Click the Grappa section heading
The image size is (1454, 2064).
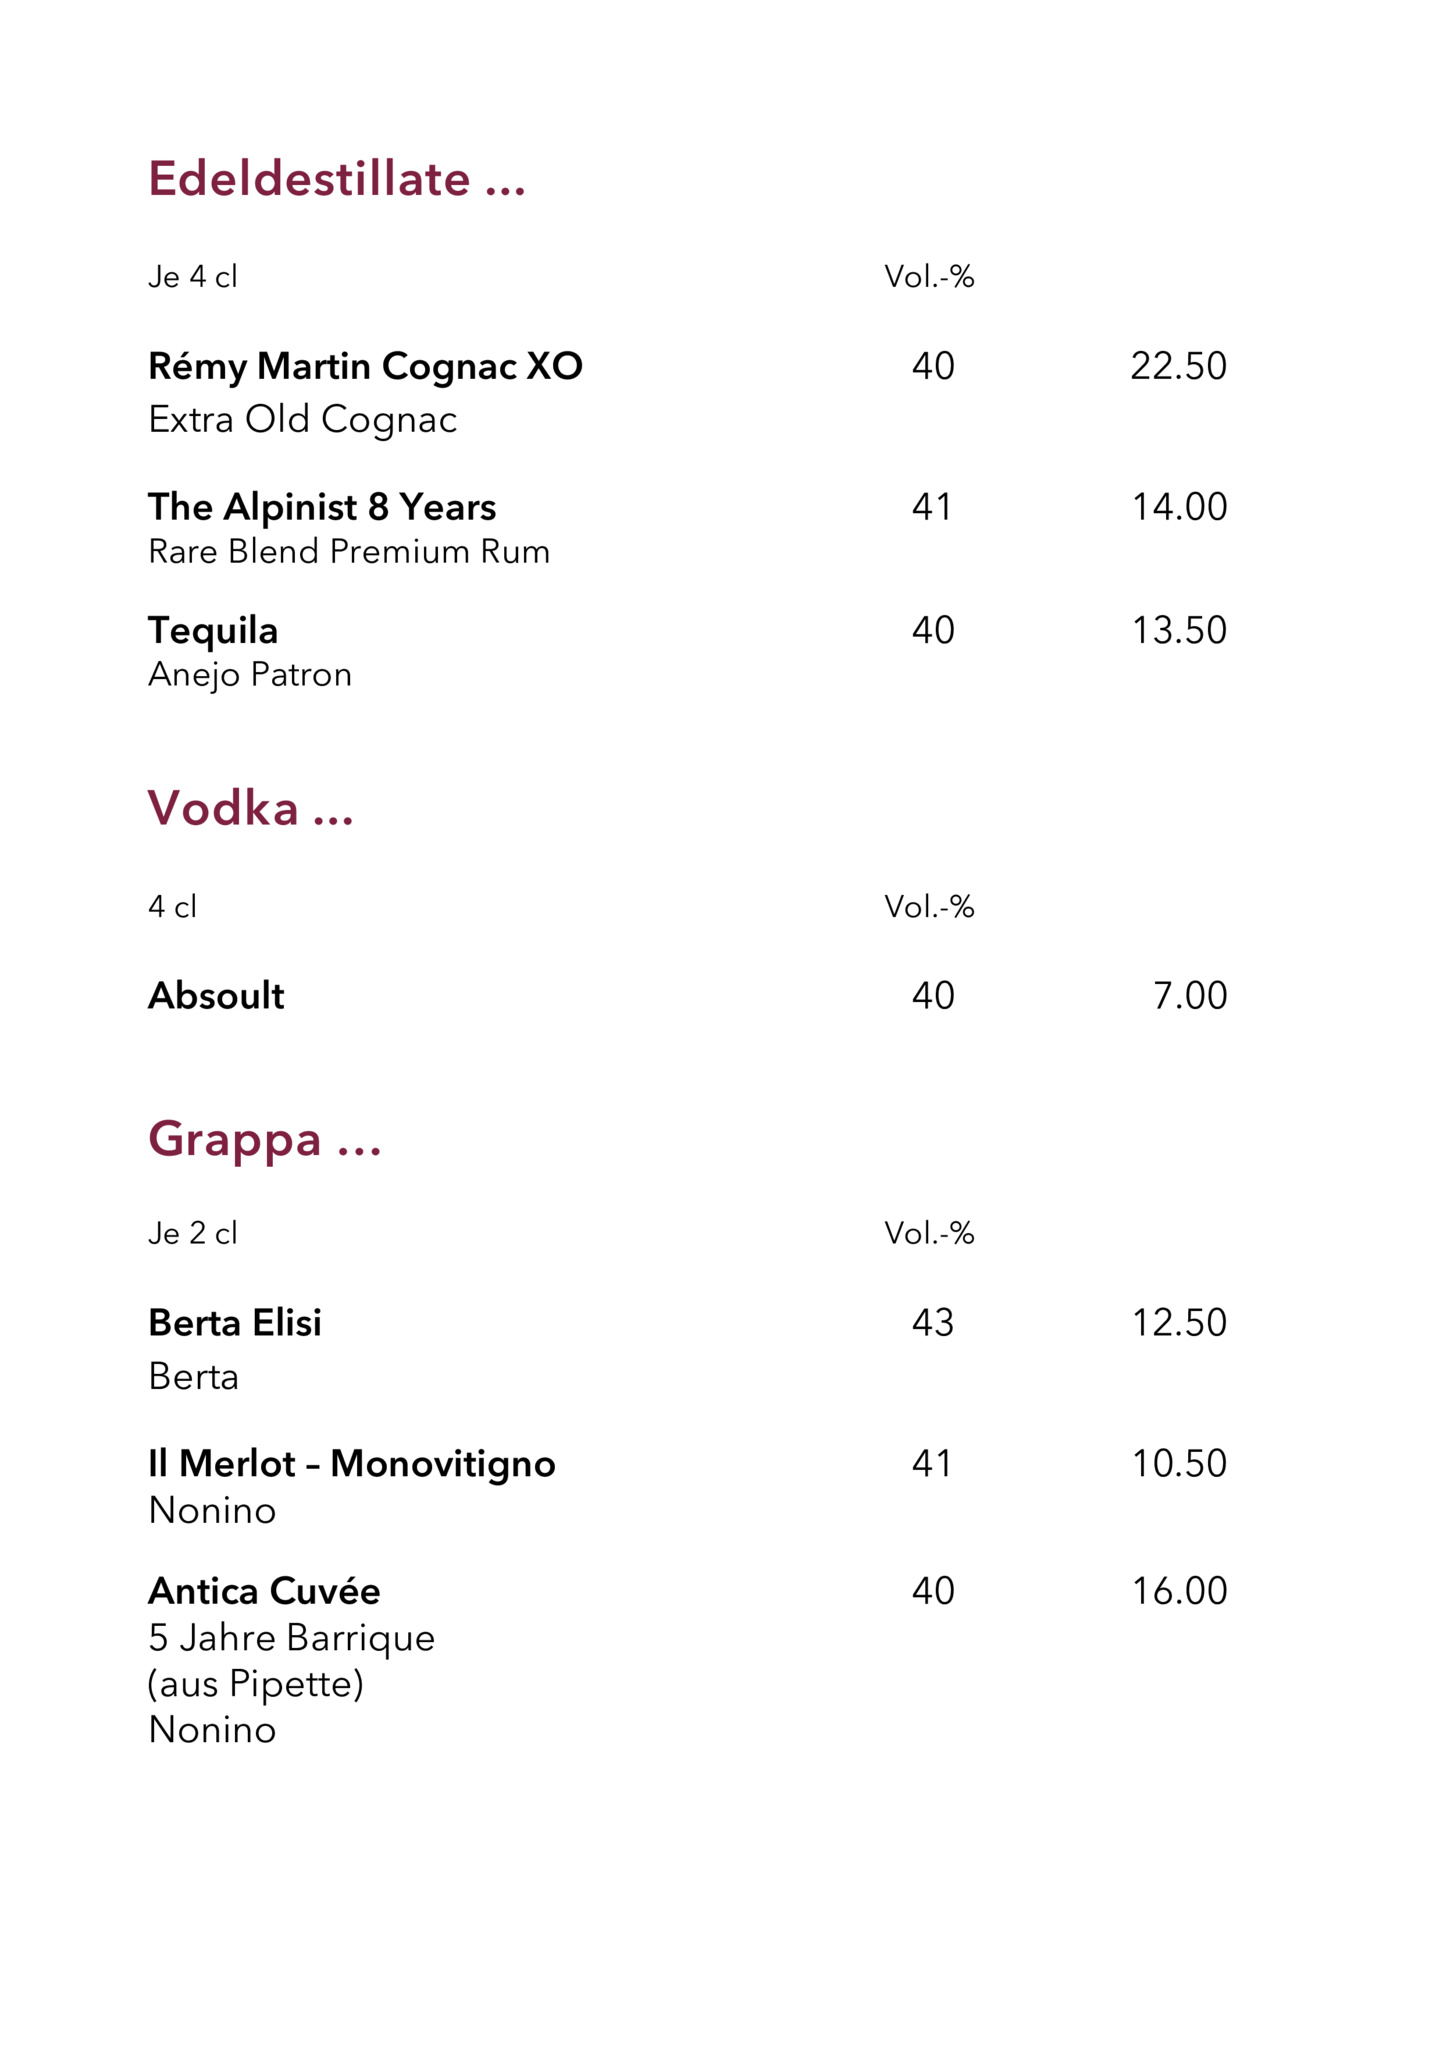[x=264, y=1140]
